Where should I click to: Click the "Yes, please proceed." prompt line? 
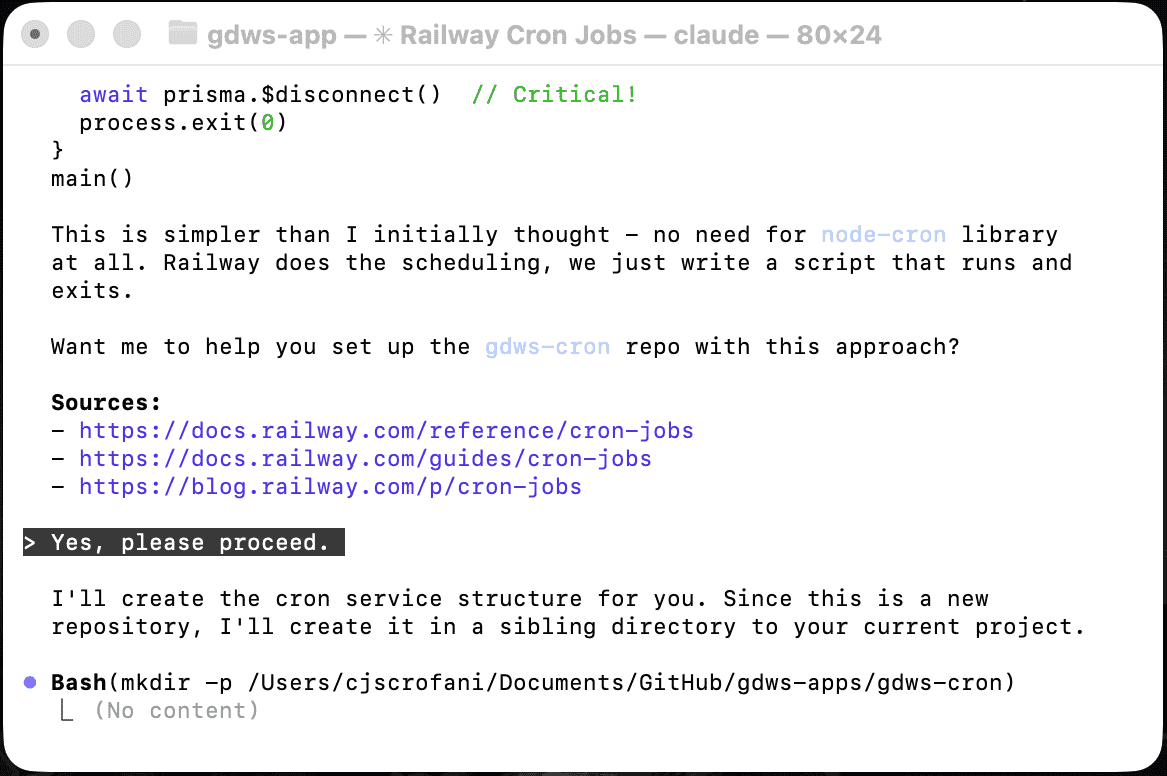point(190,543)
